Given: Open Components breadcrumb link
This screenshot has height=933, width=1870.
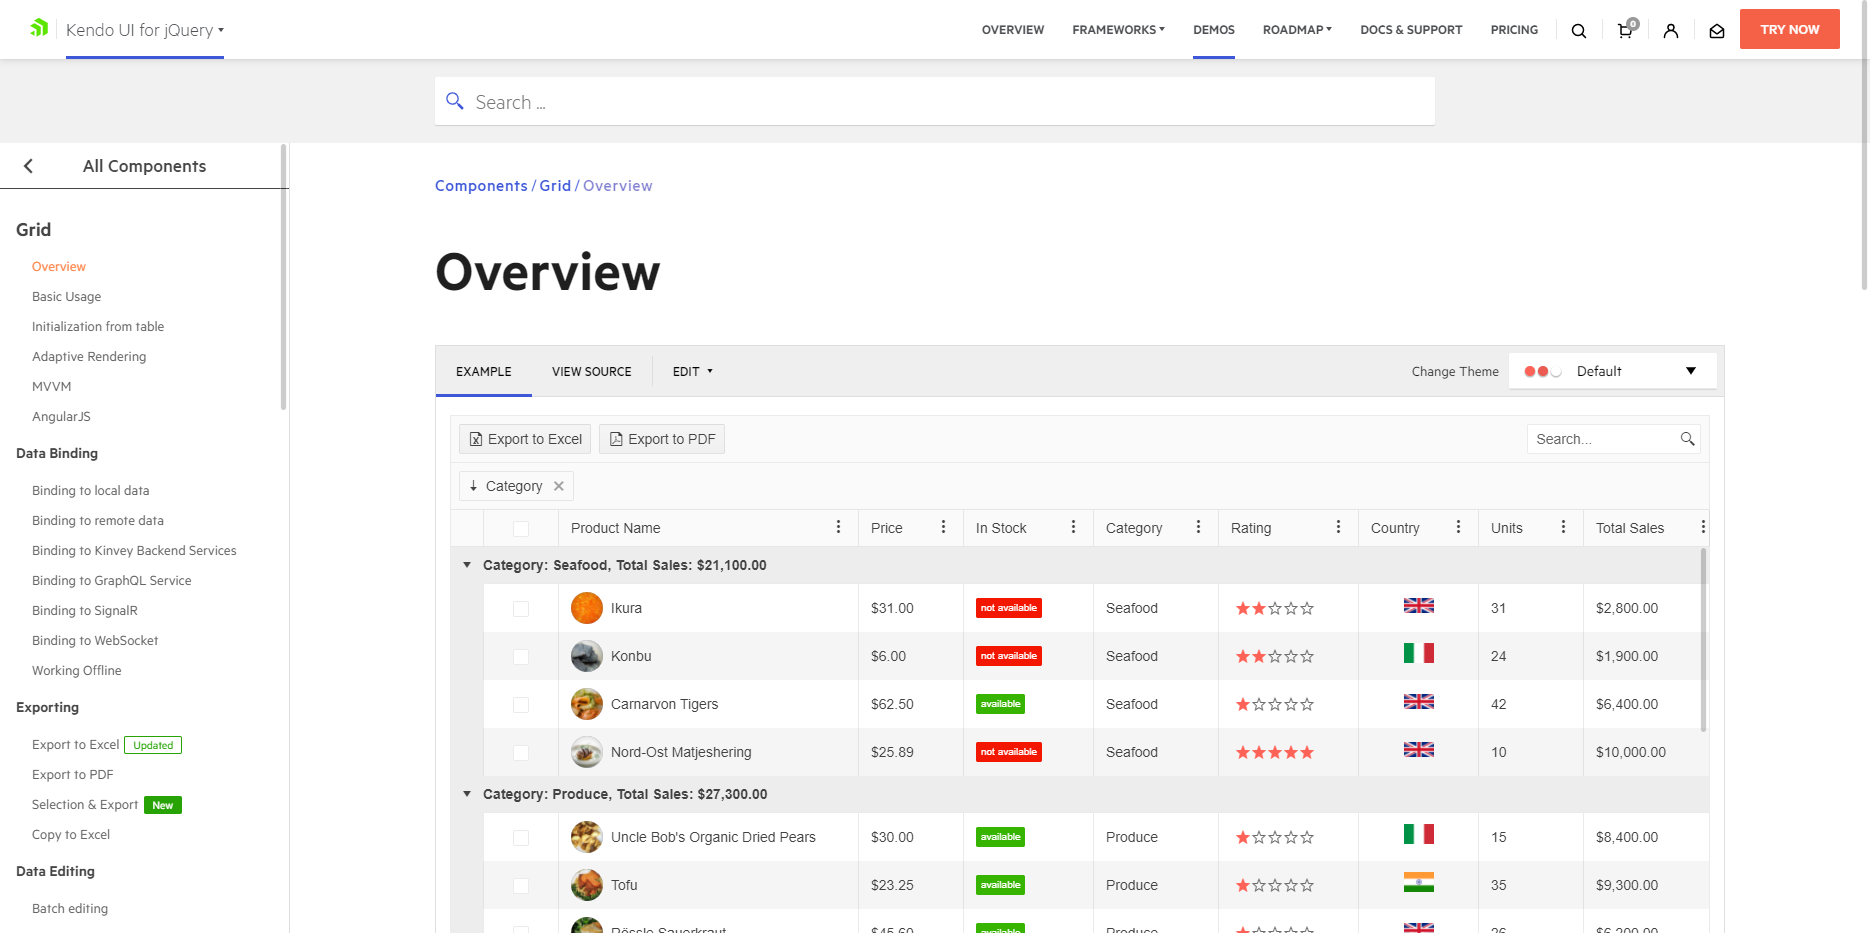Looking at the screenshot, I should pos(481,186).
